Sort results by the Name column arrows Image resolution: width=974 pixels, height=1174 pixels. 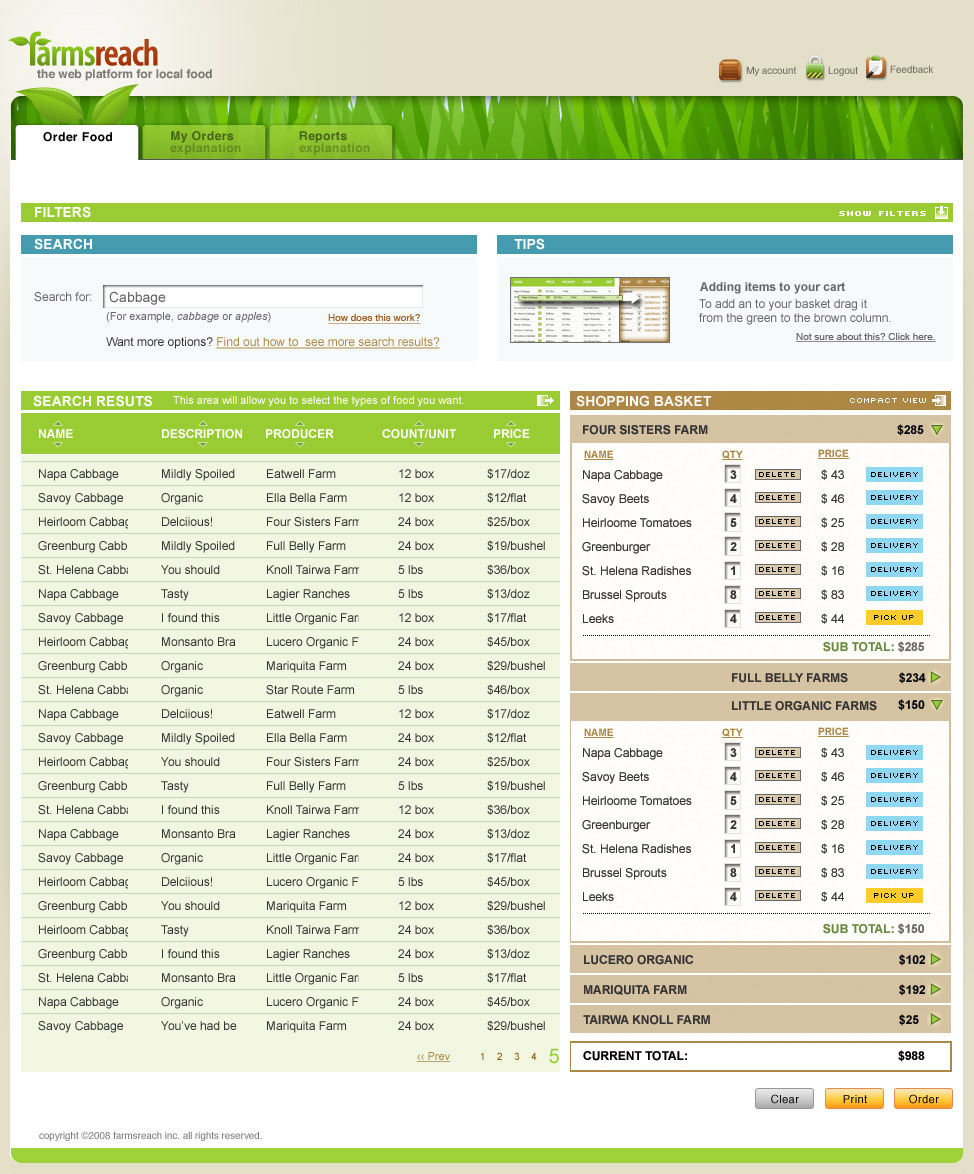(x=56, y=434)
